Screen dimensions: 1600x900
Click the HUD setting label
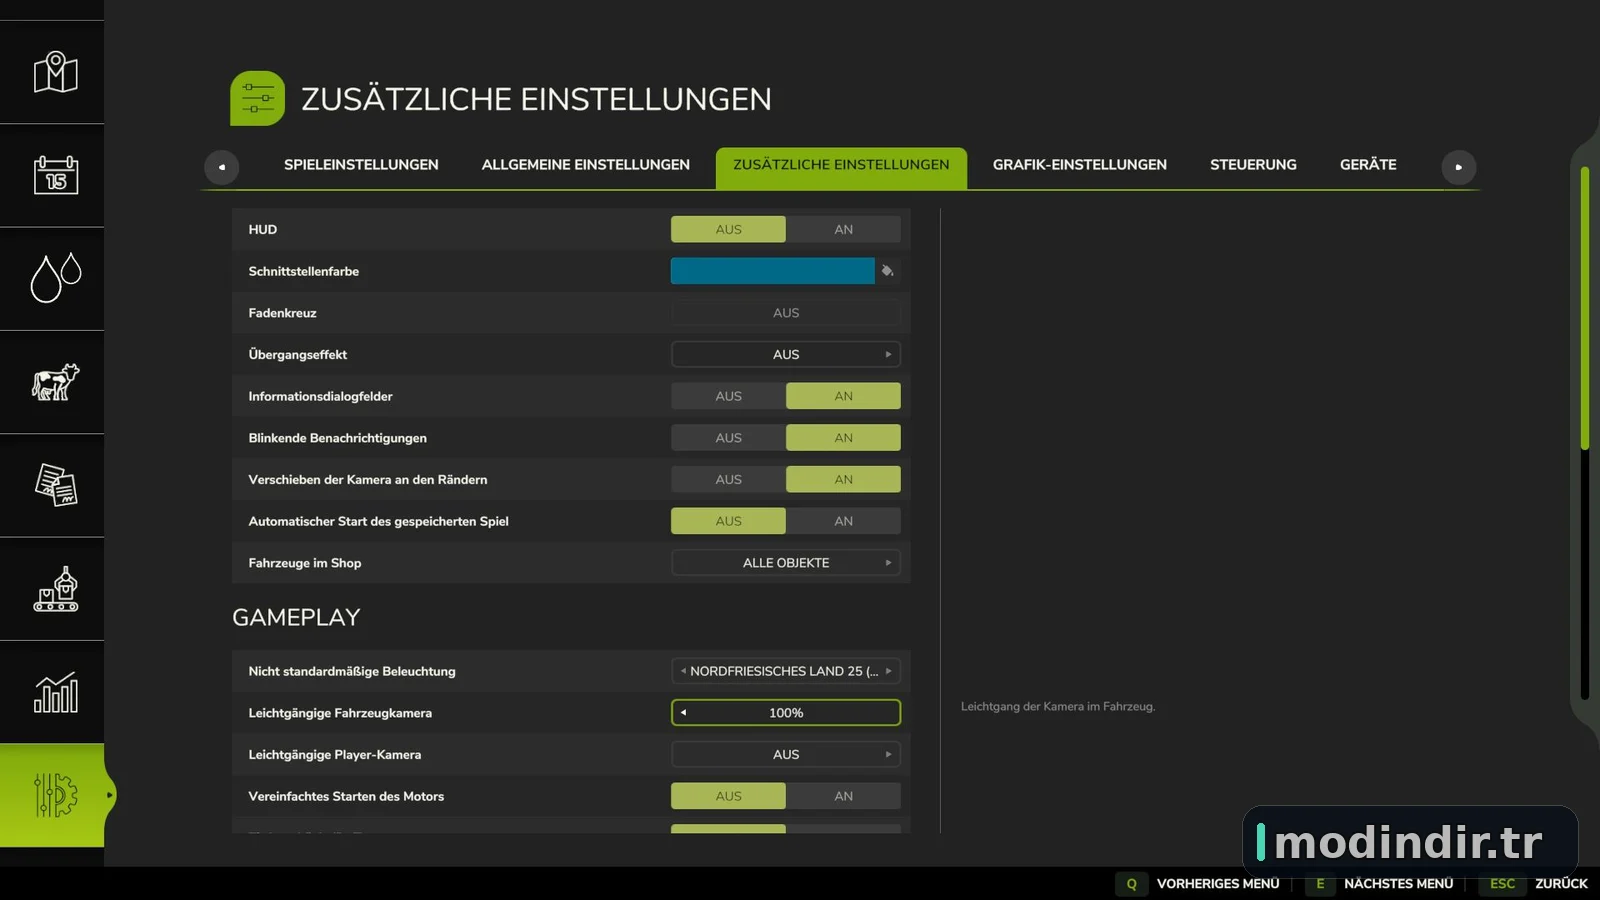[263, 230]
